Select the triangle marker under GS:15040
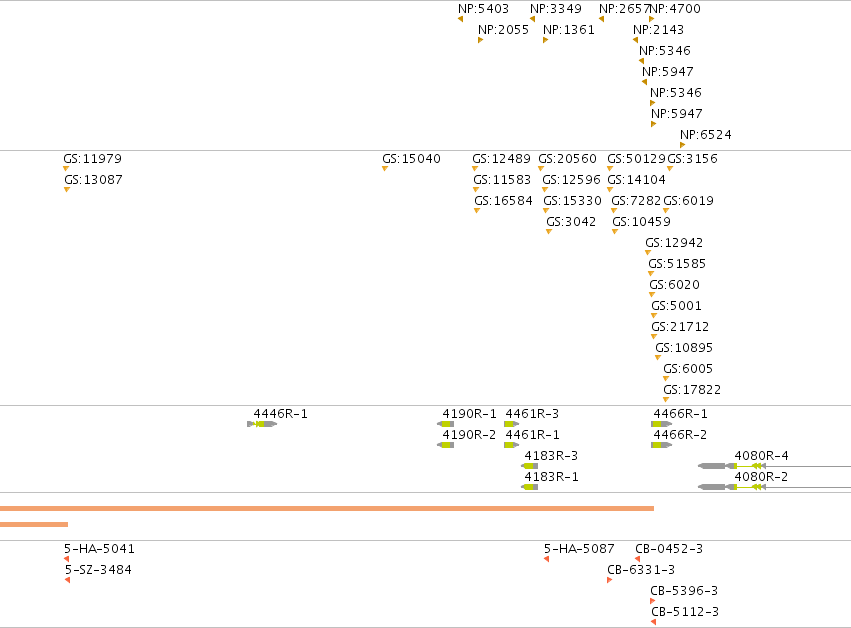Viewport: 851px width, 628px height. pyautogui.click(x=385, y=169)
